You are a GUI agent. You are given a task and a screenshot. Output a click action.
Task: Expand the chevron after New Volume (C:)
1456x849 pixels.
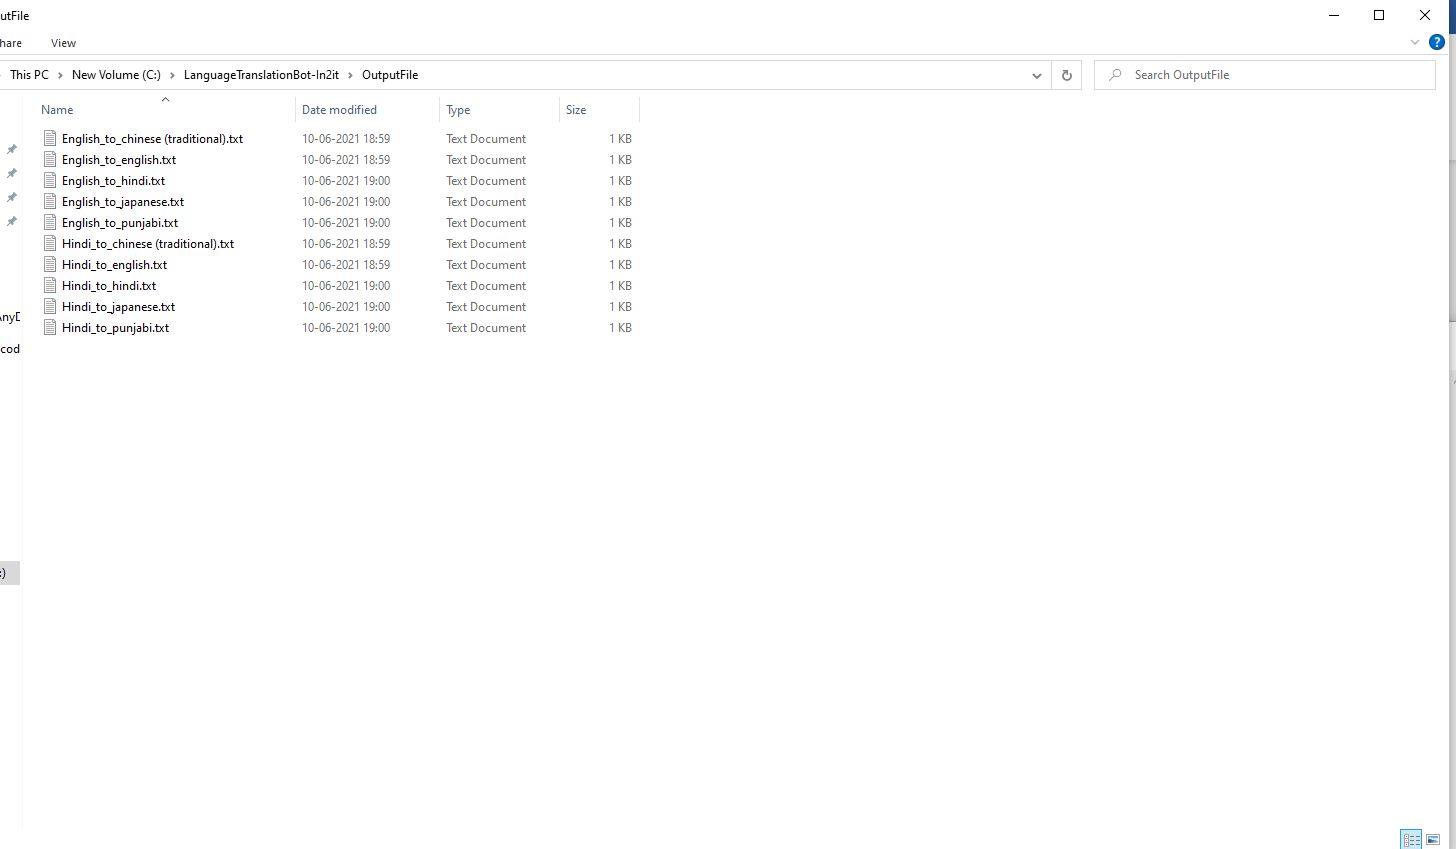click(x=172, y=75)
